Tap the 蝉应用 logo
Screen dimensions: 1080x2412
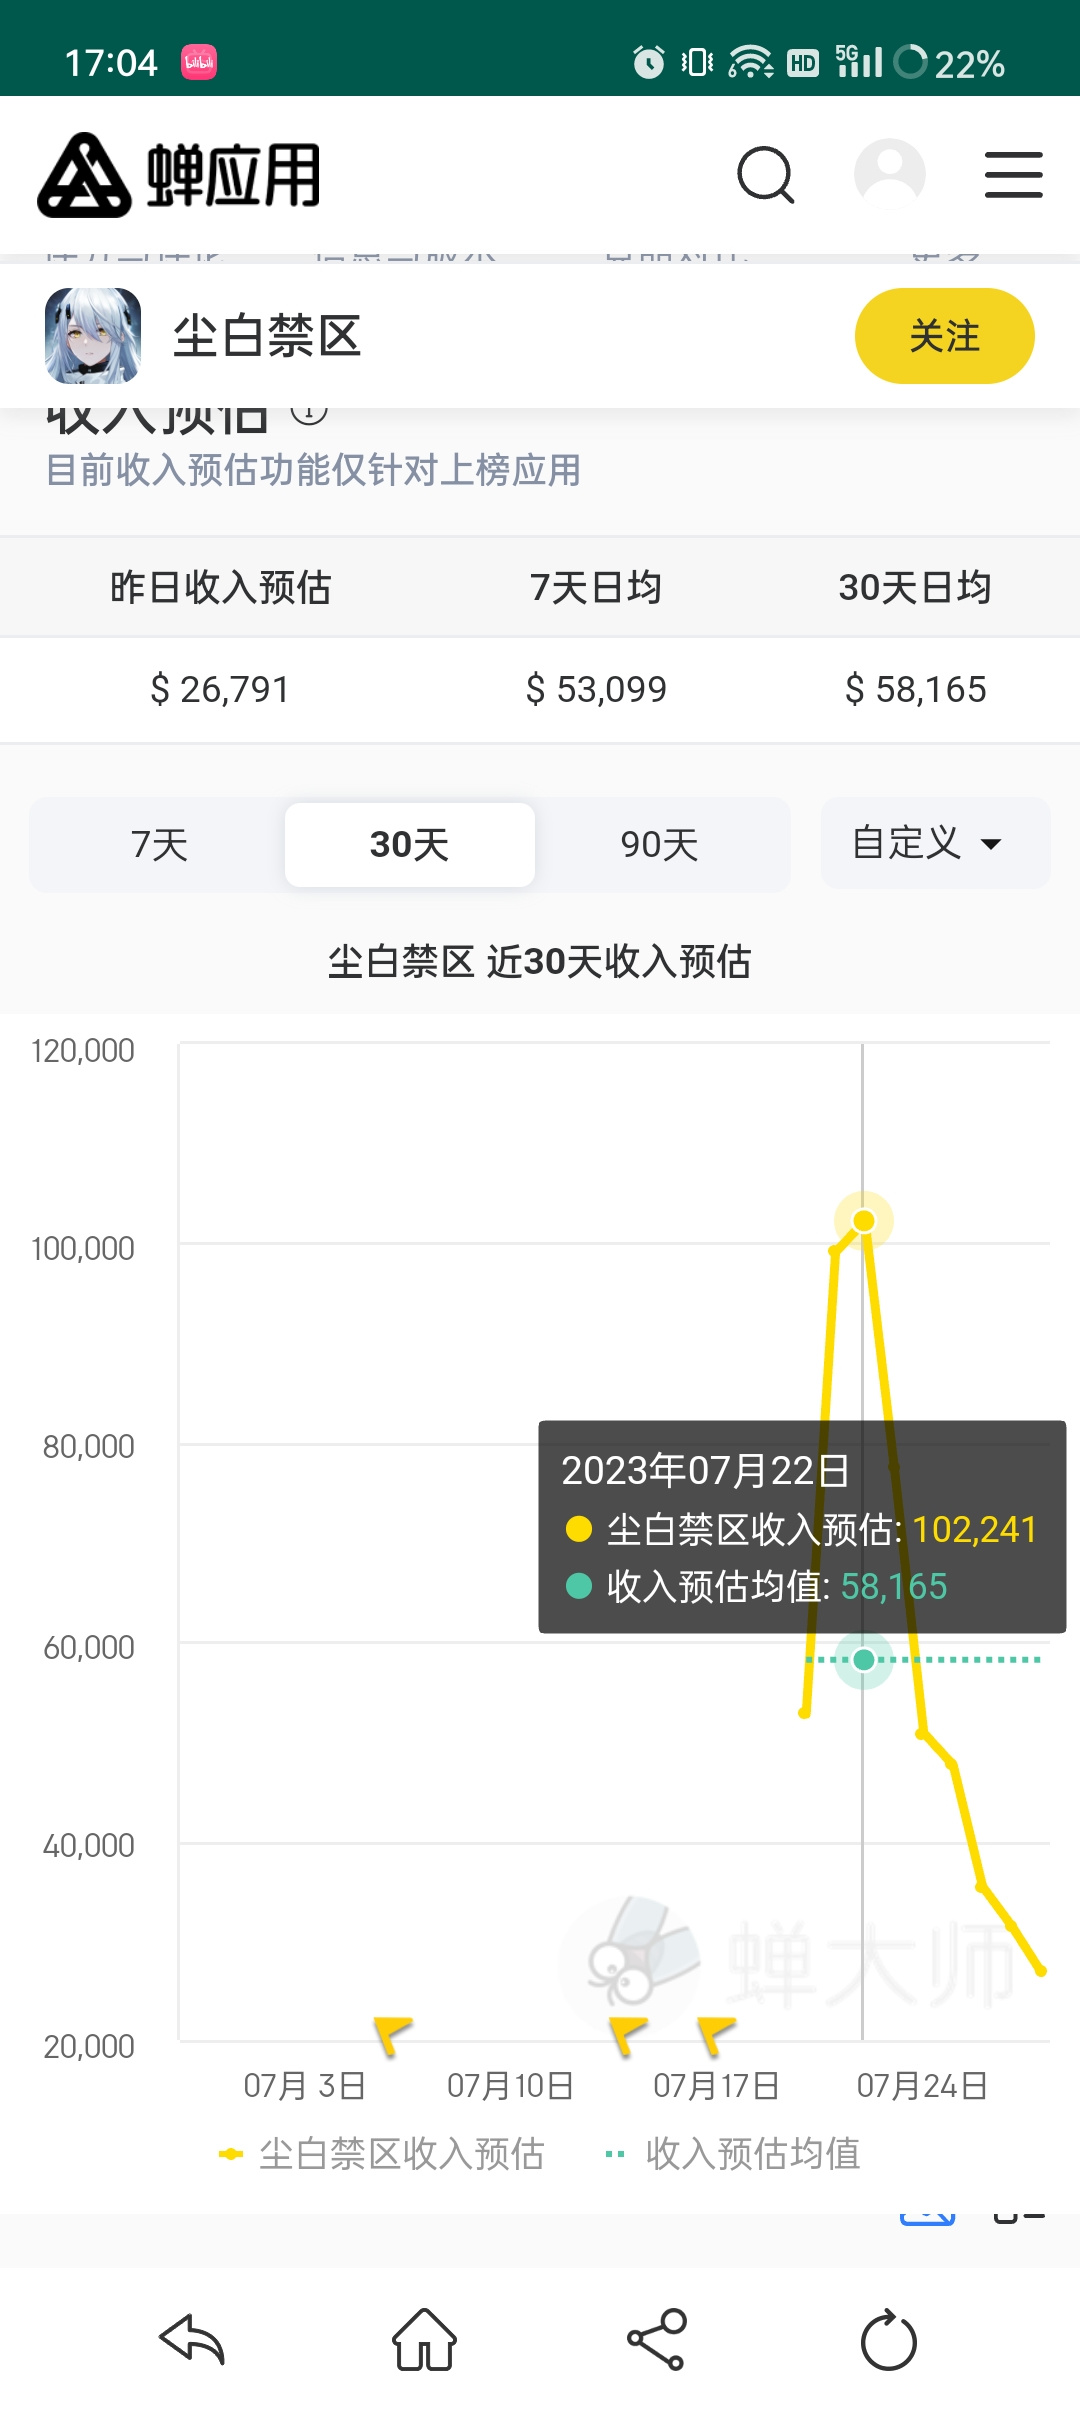179,175
